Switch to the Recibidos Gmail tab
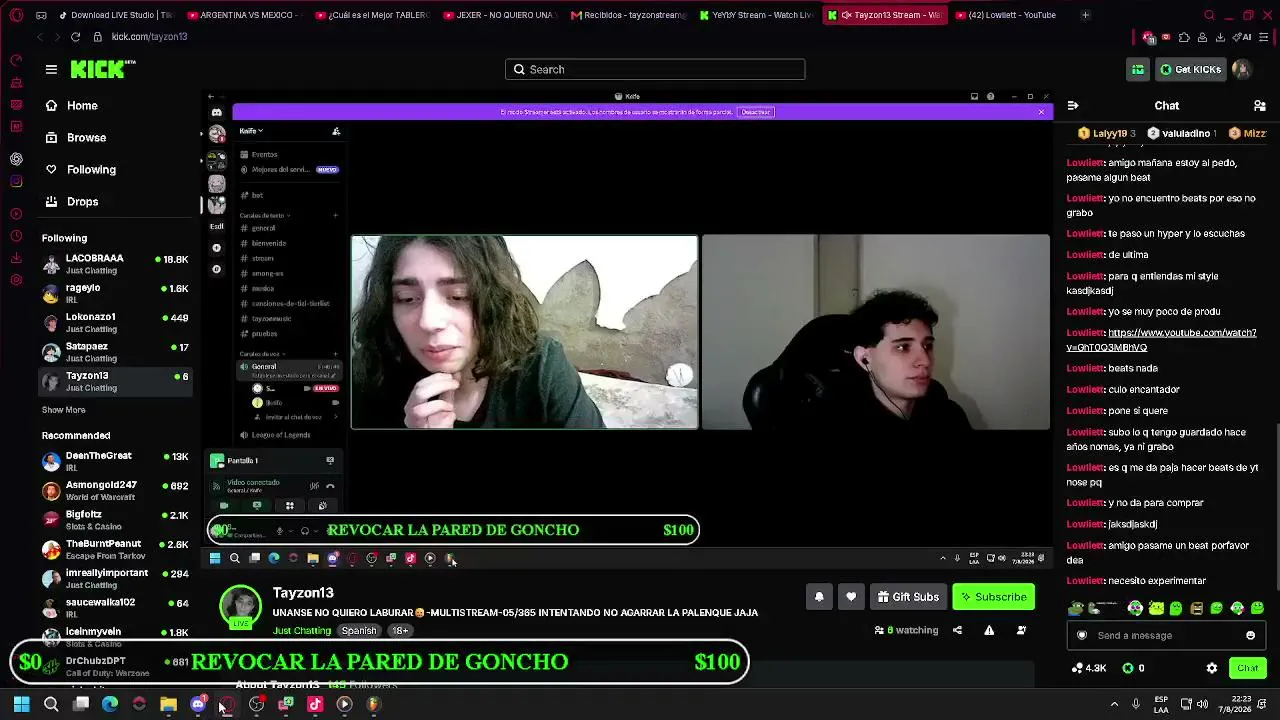This screenshot has height=720, width=1280. (x=628, y=15)
